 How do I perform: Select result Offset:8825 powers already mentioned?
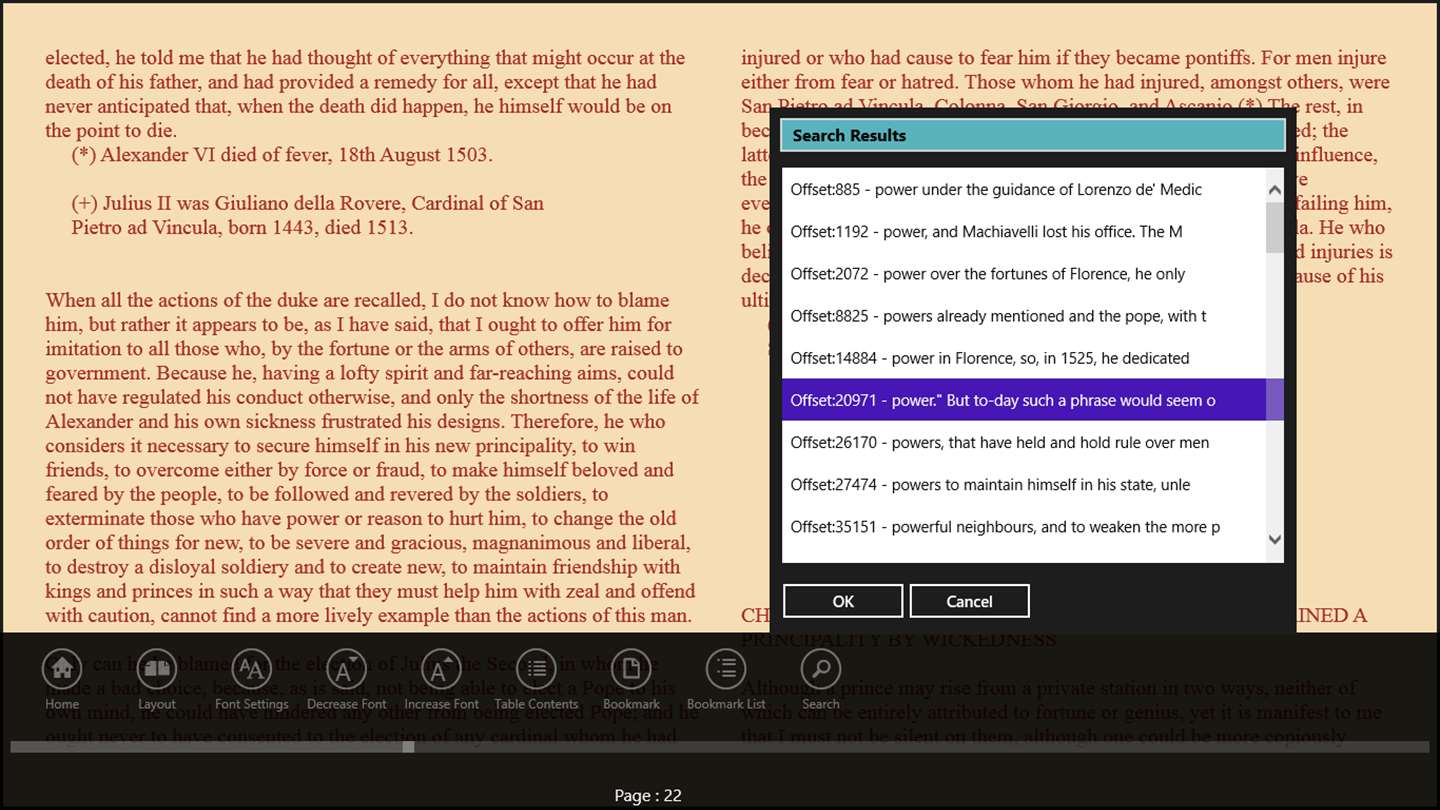[1024, 315]
